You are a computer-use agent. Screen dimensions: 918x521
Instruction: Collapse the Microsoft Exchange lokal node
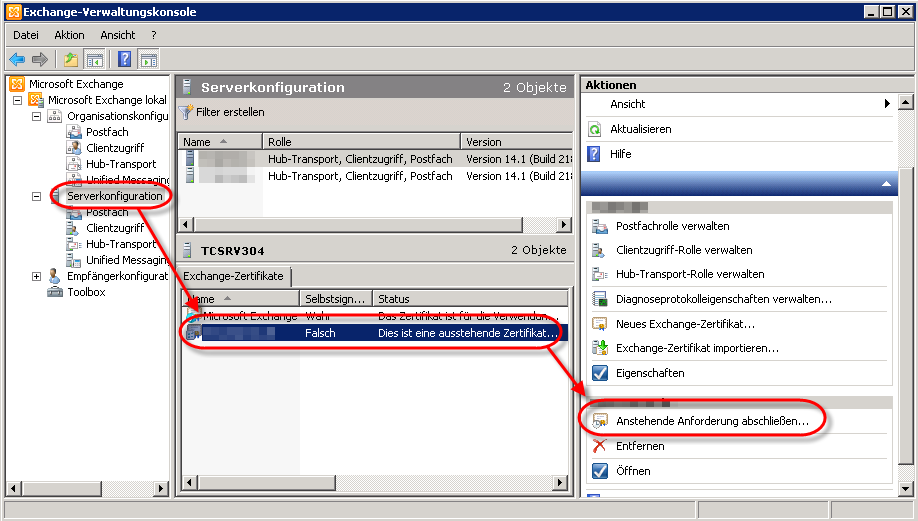tap(18, 100)
